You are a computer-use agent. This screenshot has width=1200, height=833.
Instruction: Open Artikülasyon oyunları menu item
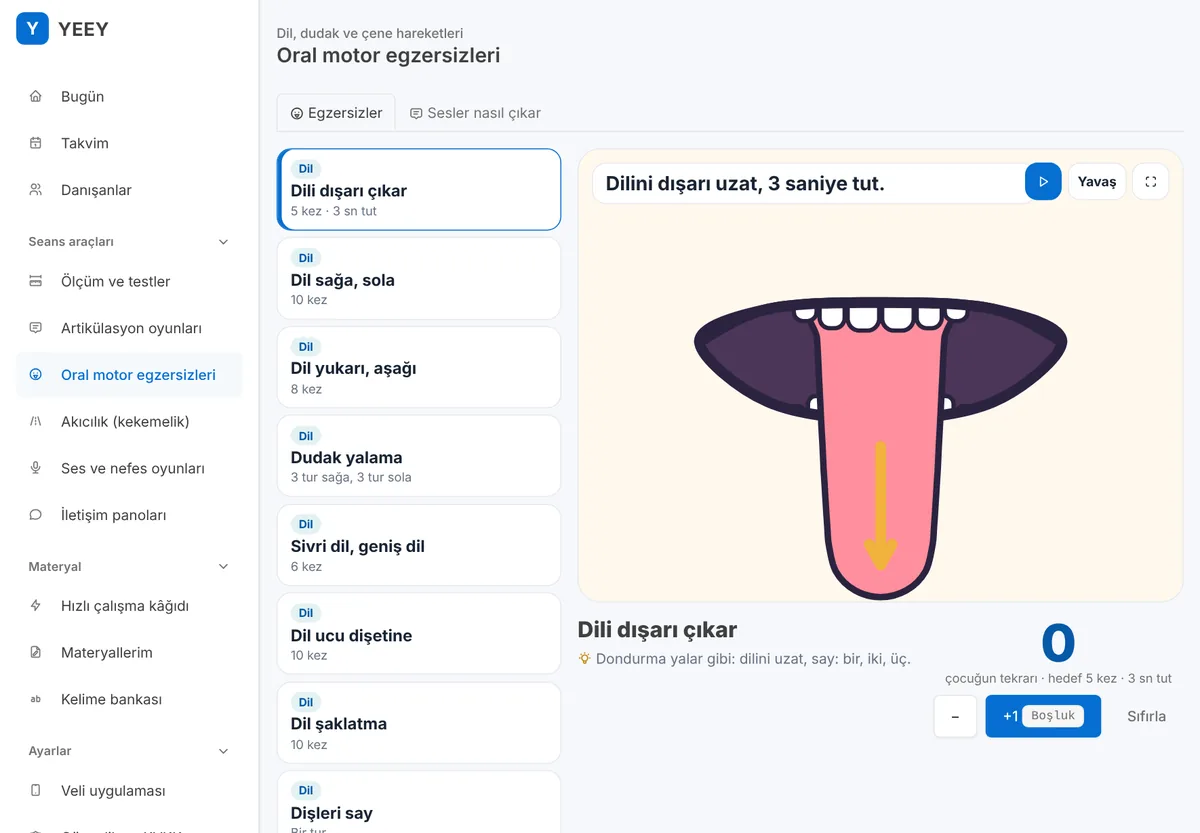[130, 328]
